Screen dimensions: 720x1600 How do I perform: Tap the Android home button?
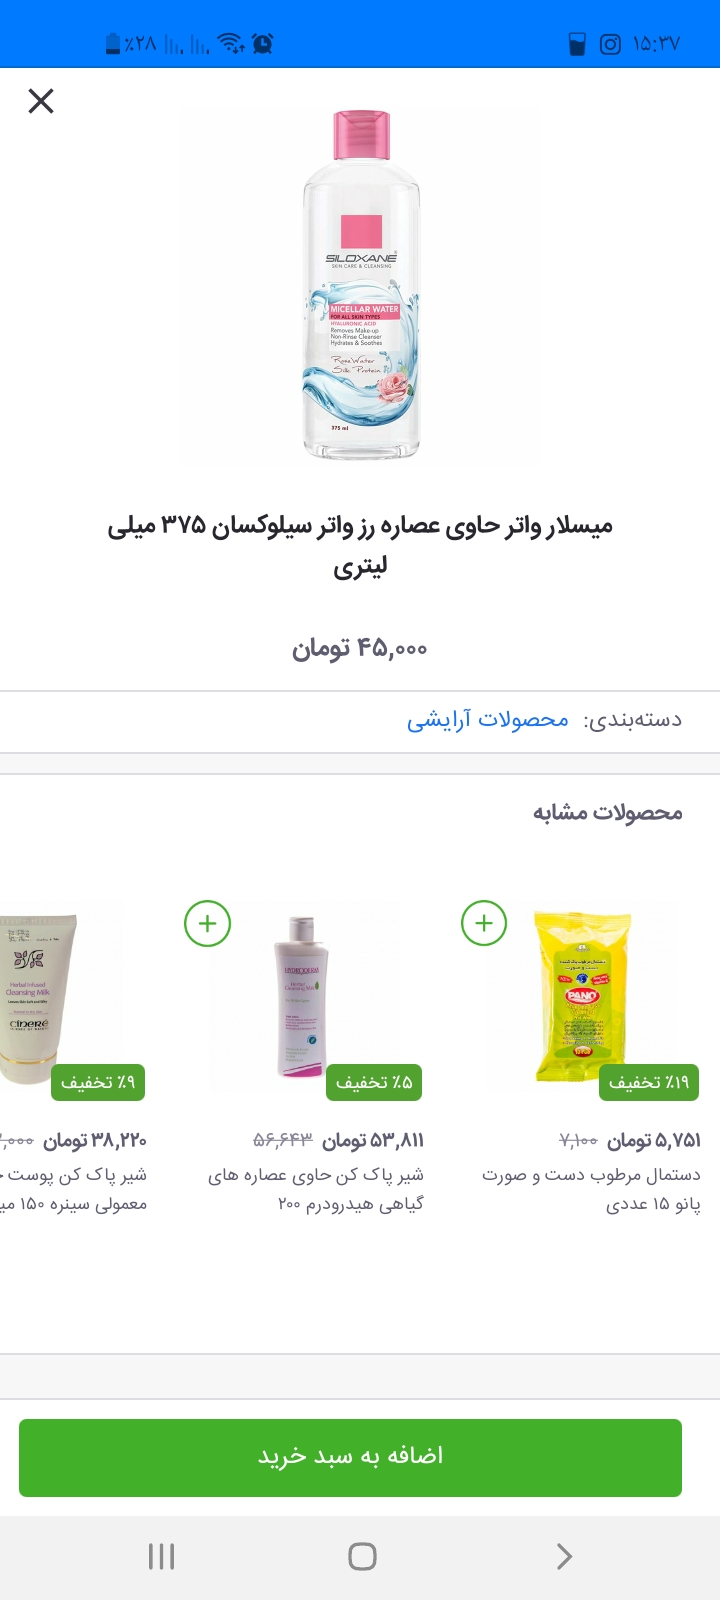tap(362, 1556)
